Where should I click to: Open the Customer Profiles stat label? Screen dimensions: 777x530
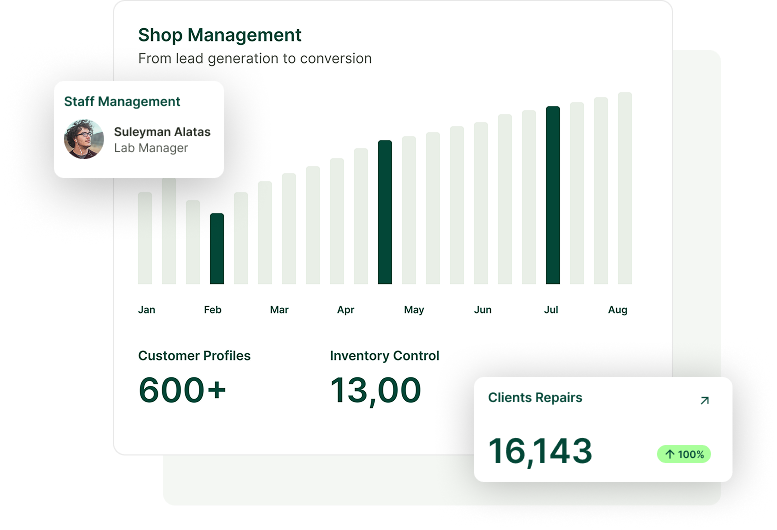[x=194, y=356]
